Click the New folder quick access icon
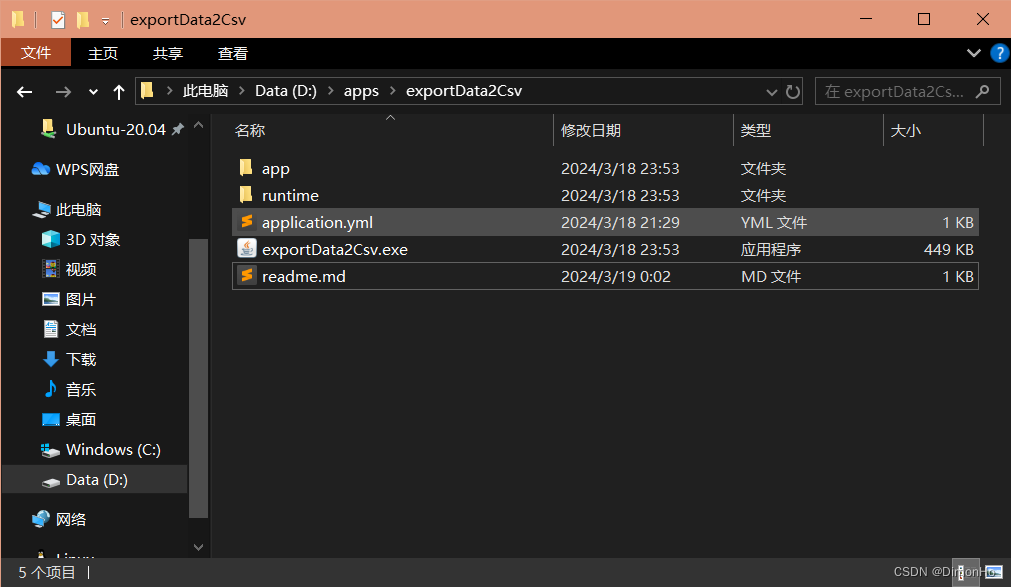This screenshot has width=1011, height=587. click(83, 19)
